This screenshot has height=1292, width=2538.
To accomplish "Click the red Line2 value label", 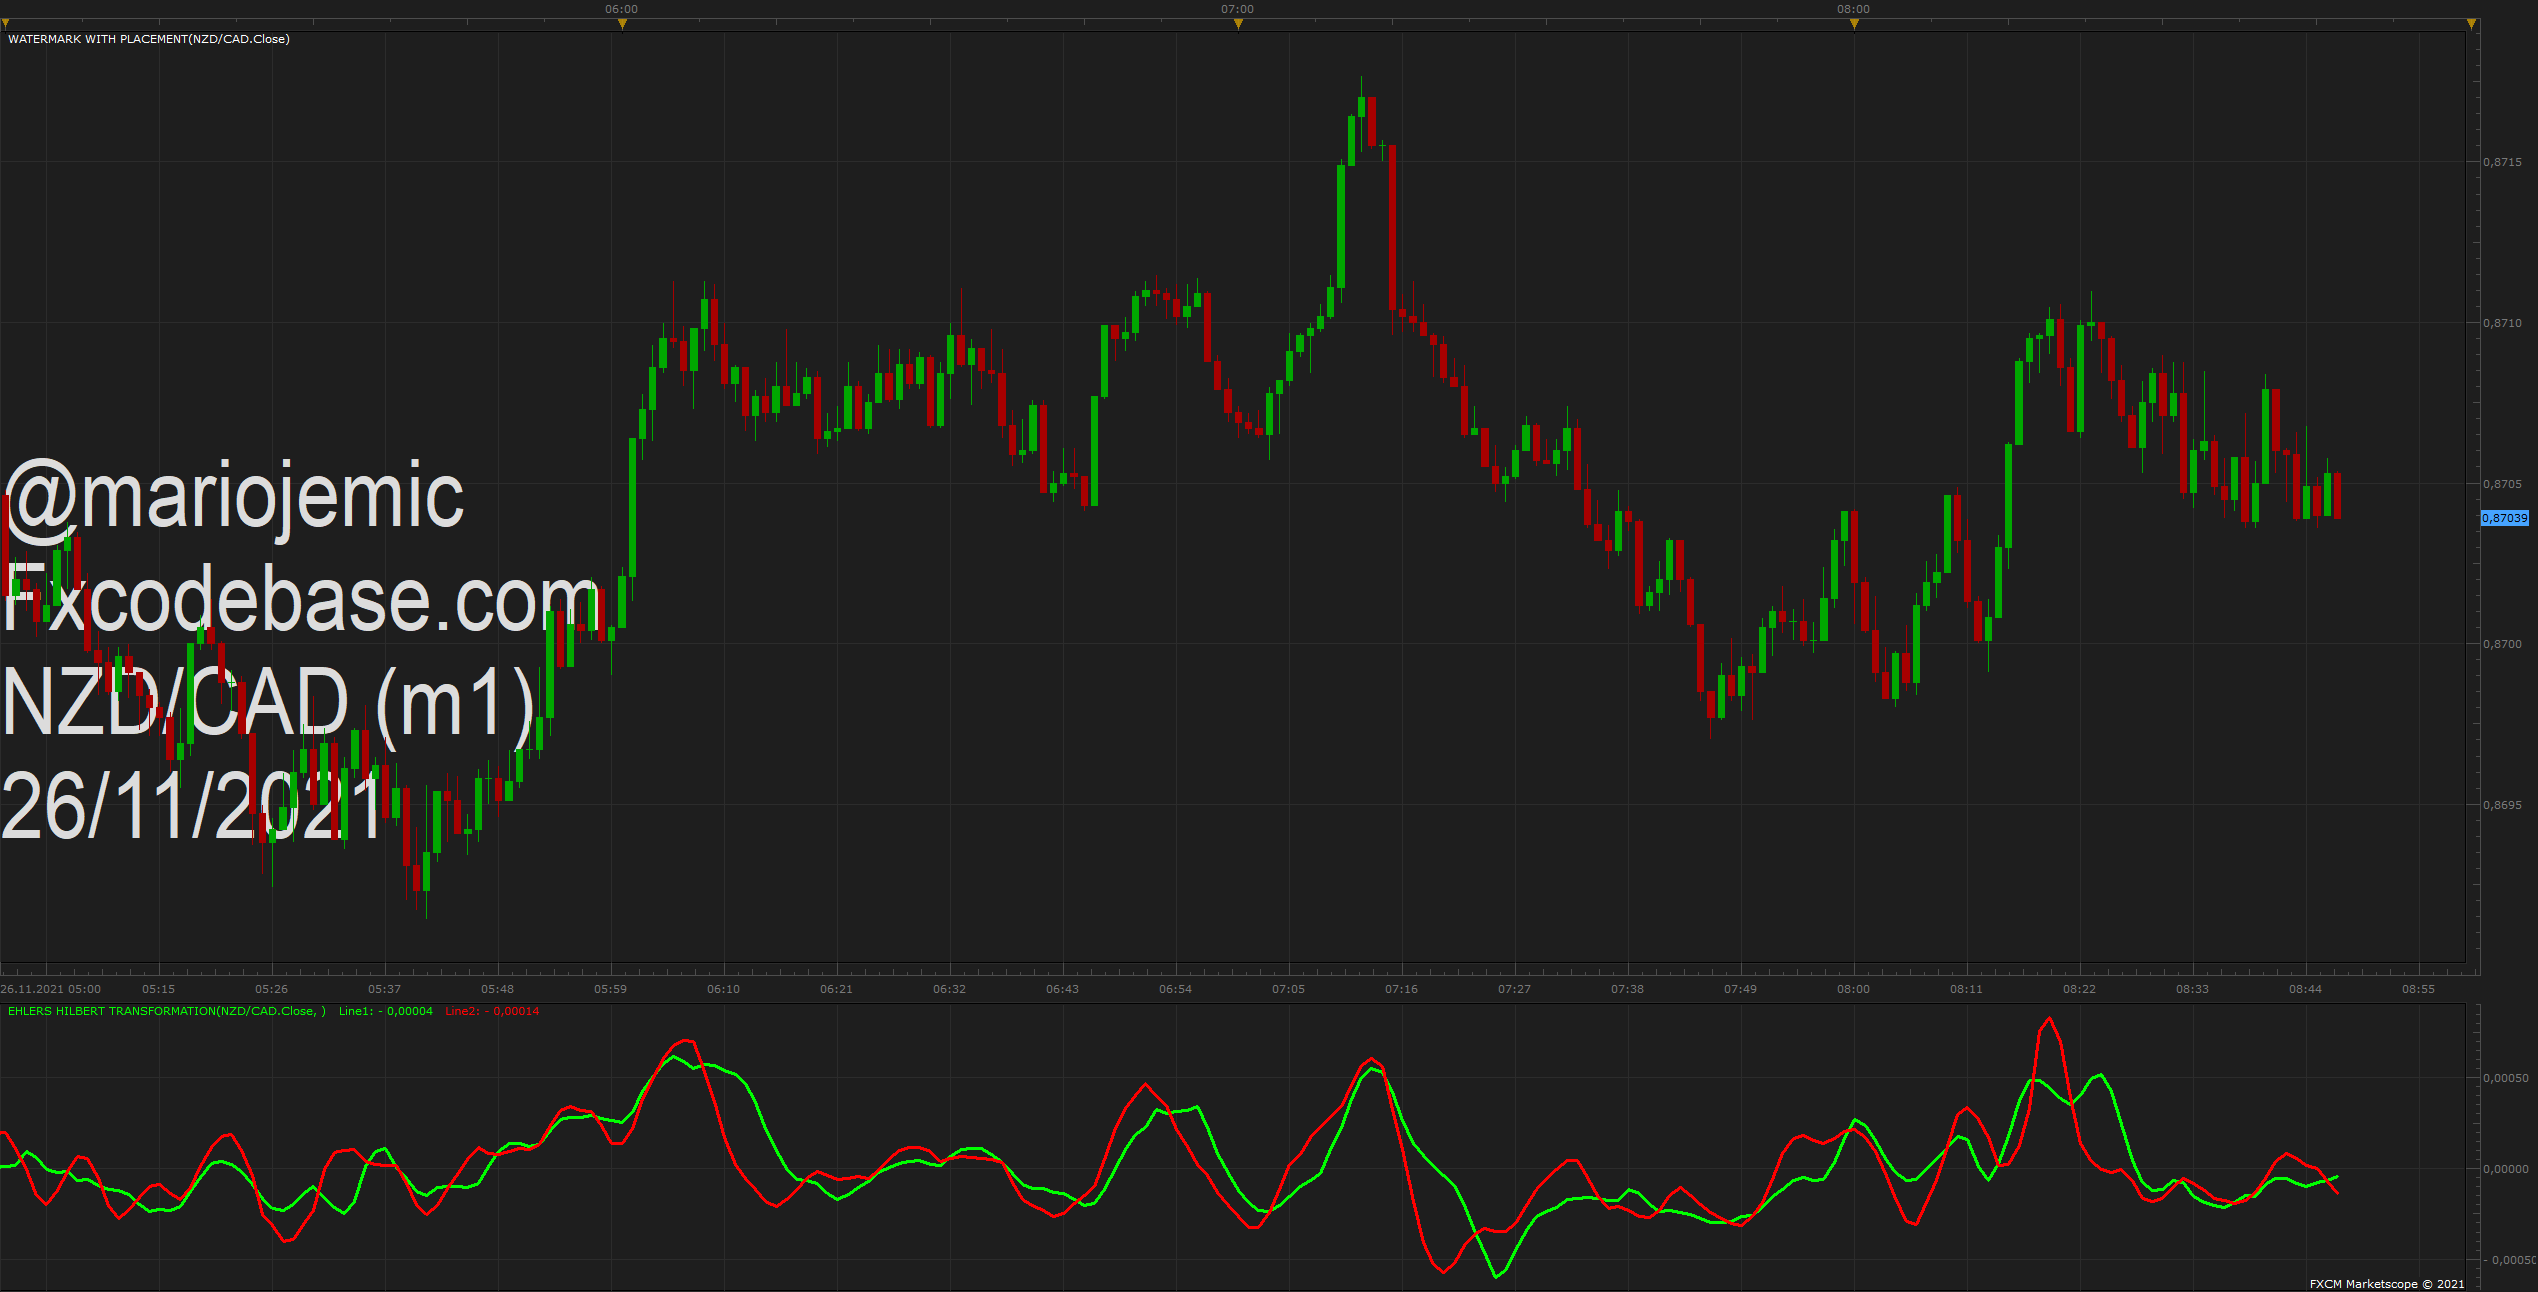I will coord(492,1011).
